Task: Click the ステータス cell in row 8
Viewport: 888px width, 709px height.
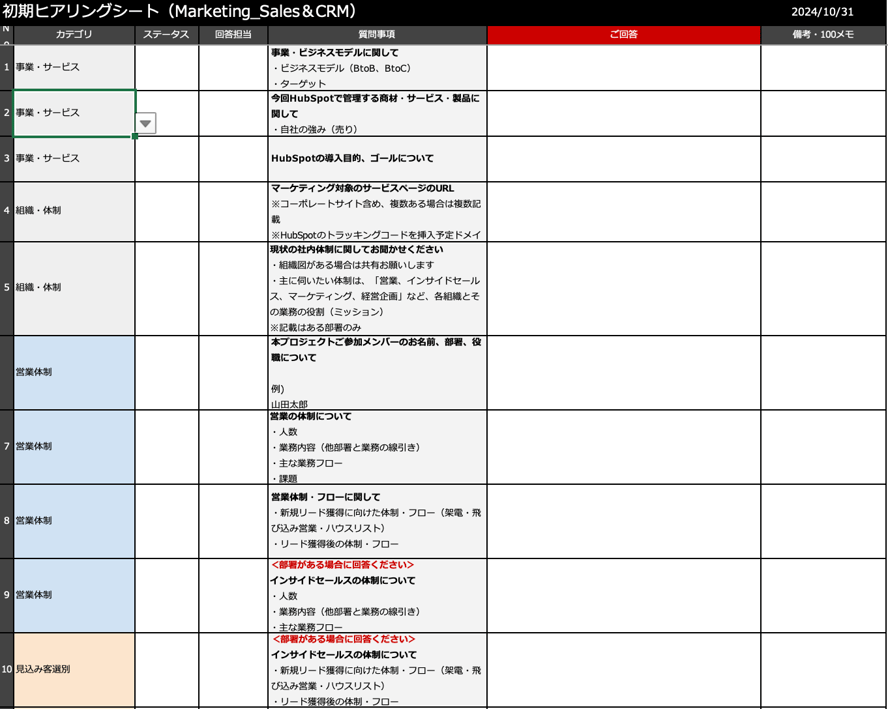Action: click(166, 521)
